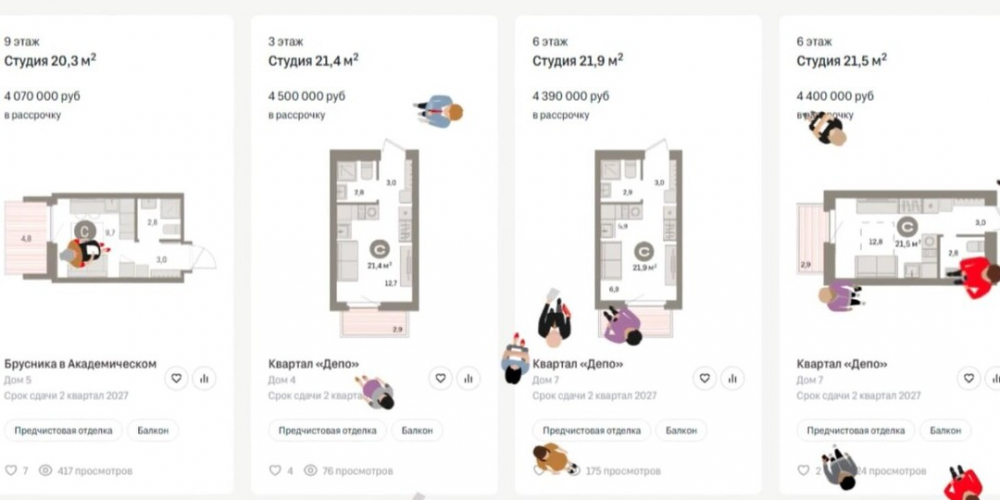Open floor plan of 20,3 м² studio
The height and width of the screenshot is (500, 1000).
(110, 237)
